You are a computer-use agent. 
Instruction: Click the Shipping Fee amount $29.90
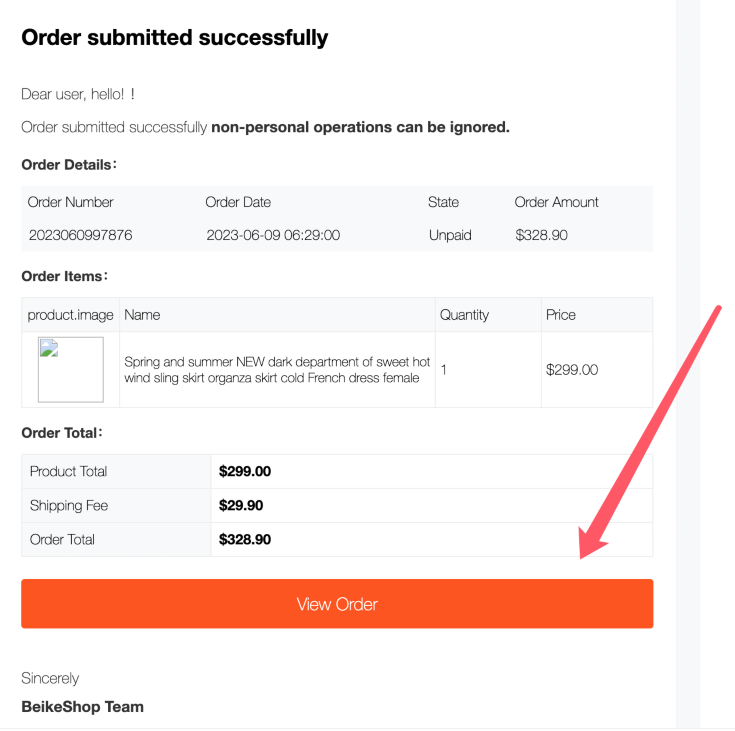[x=241, y=505]
